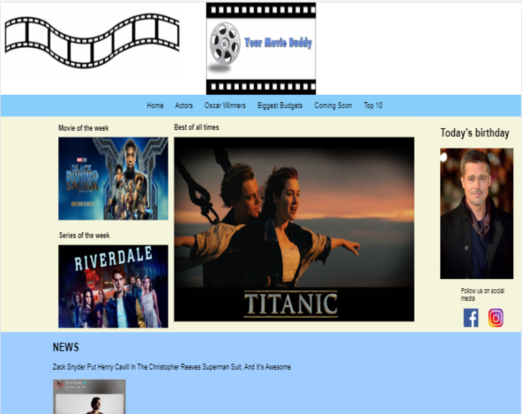
Task: Open the Instagram social media icon
Action: click(x=496, y=318)
